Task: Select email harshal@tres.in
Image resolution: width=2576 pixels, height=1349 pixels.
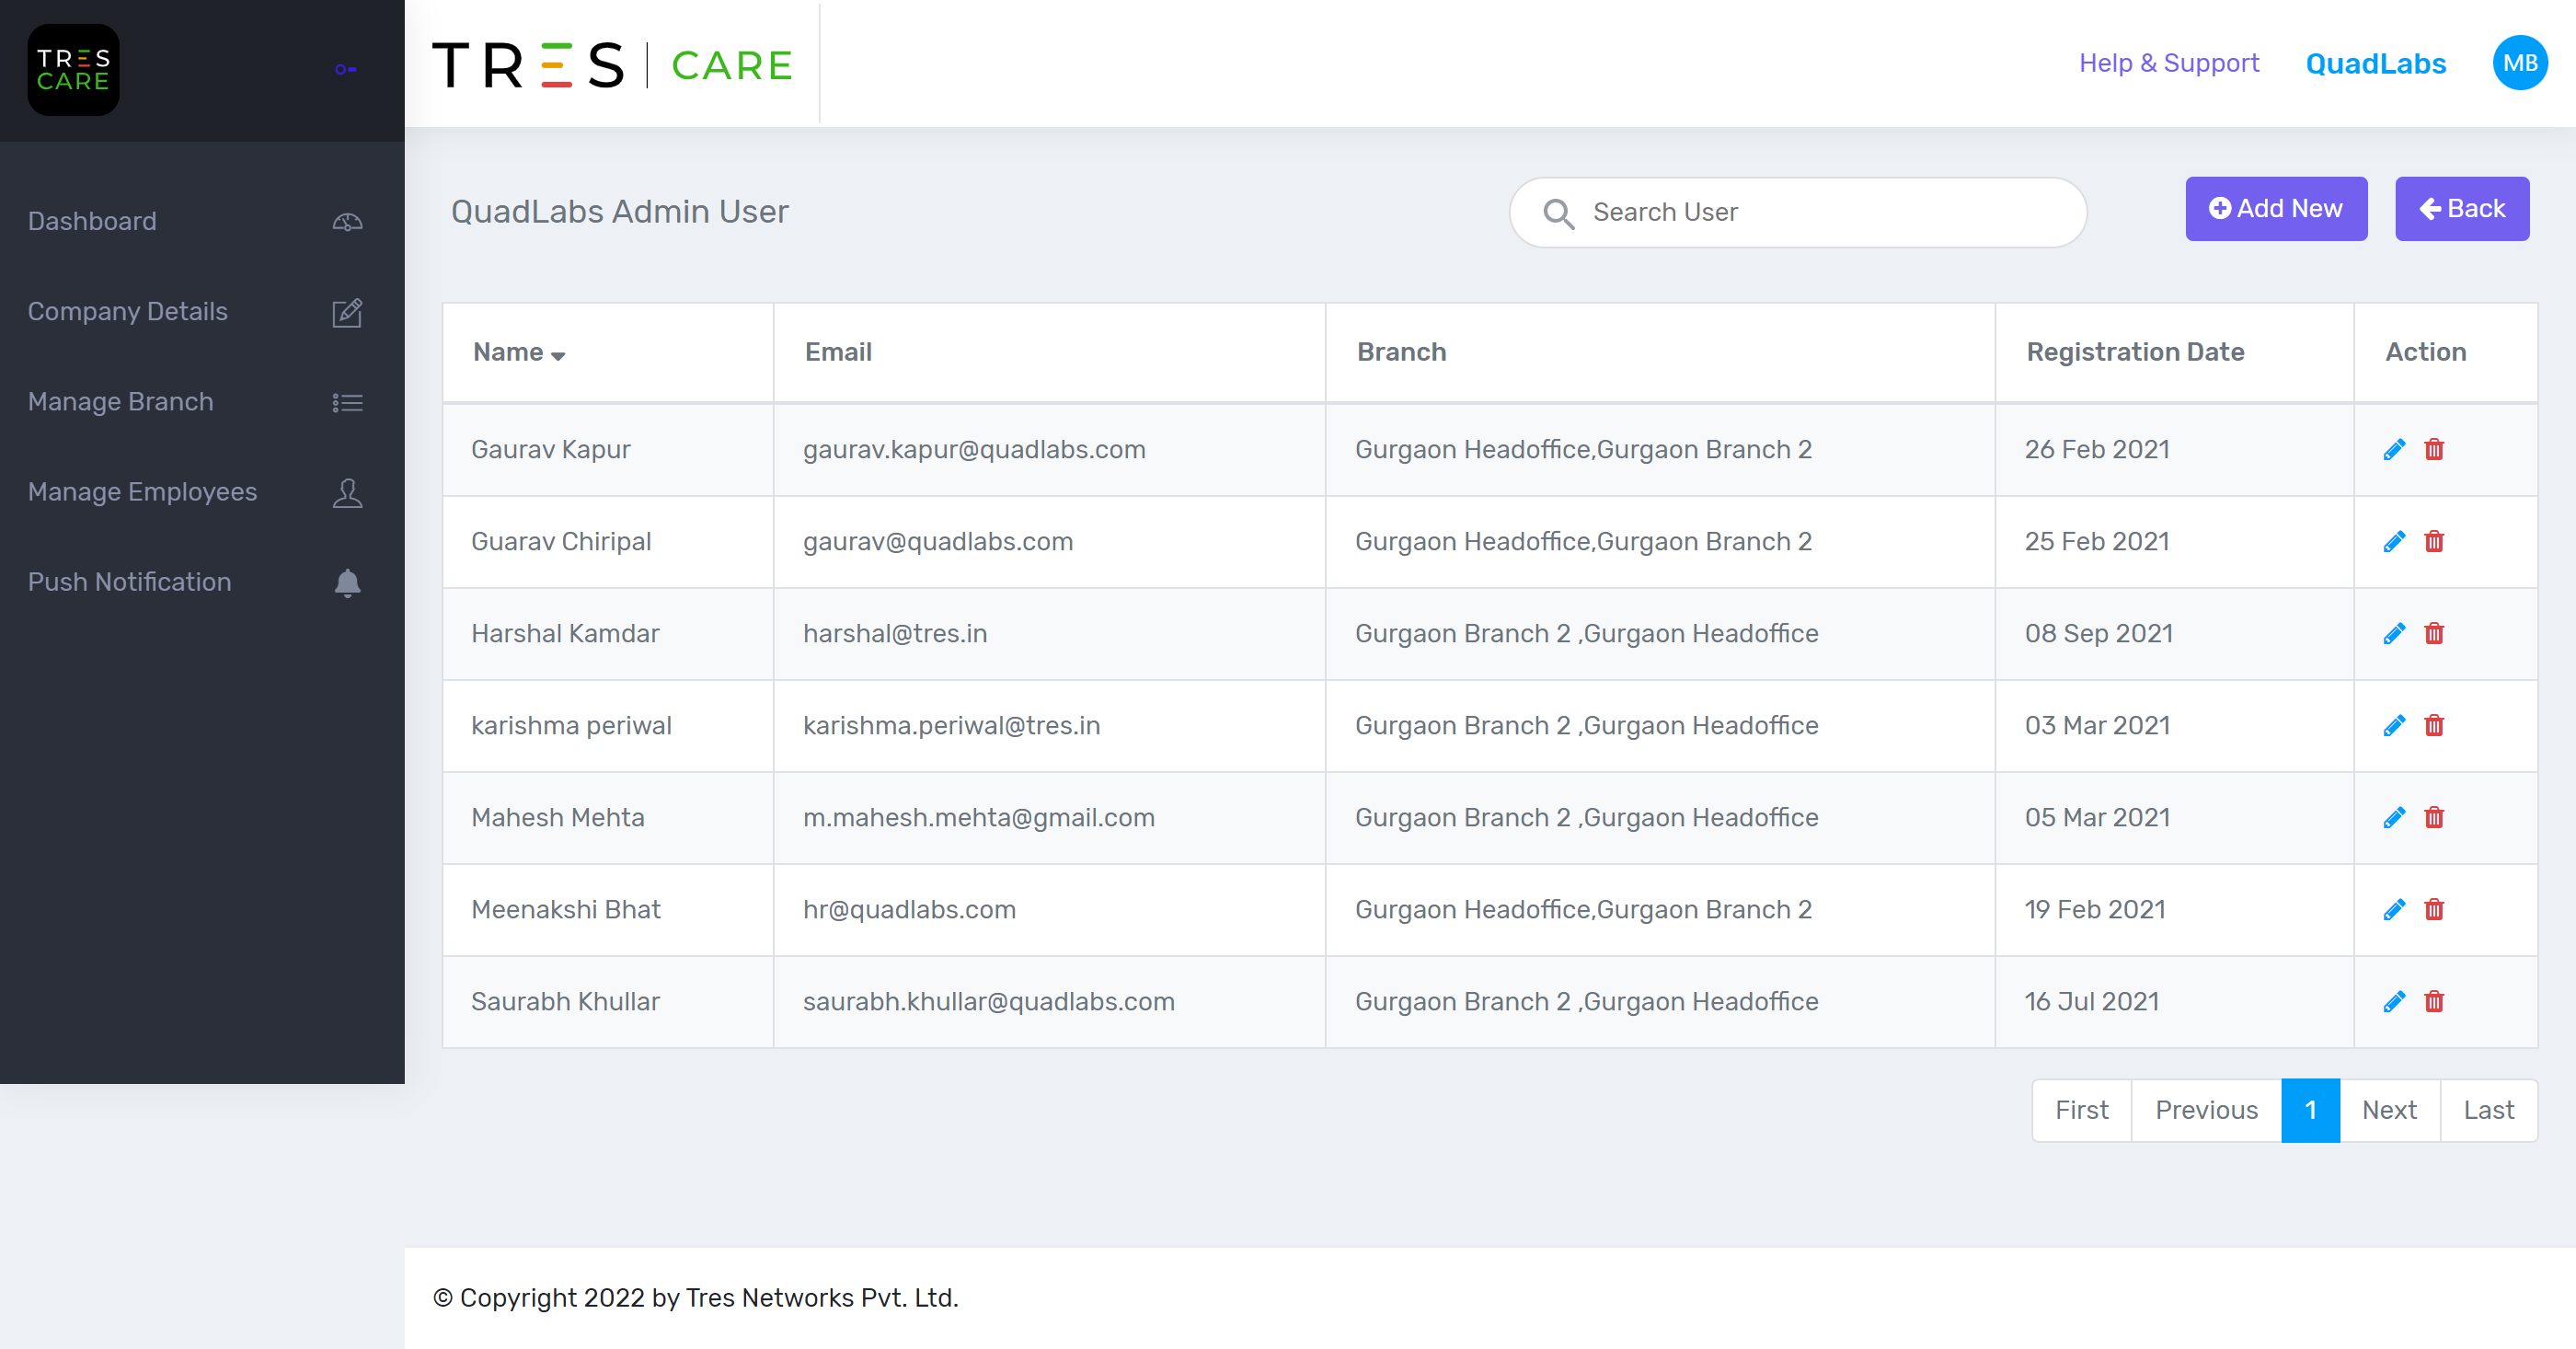Action: (x=895, y=634)
